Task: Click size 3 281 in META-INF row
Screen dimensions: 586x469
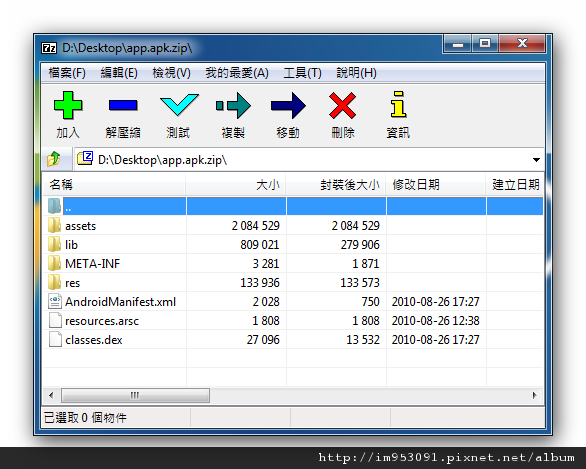Action: [266, 264]
